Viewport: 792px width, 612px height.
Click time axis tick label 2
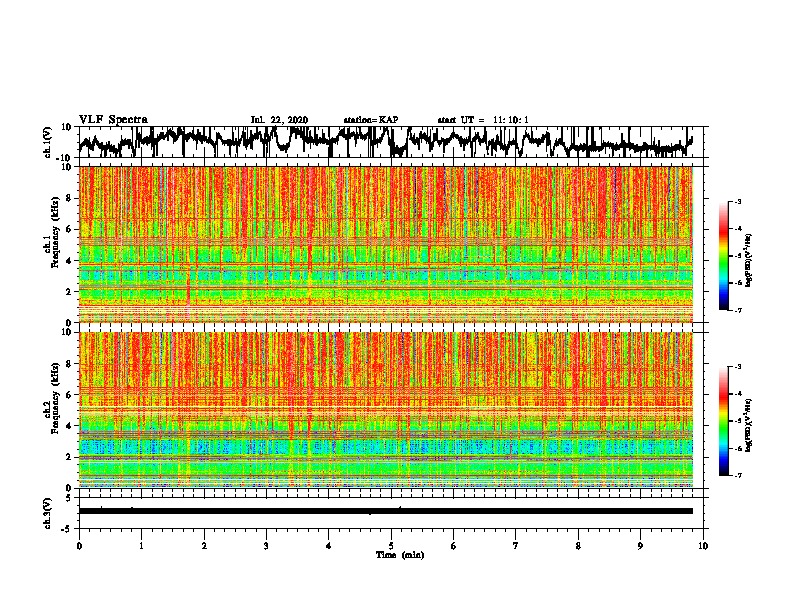click(204, 546)
